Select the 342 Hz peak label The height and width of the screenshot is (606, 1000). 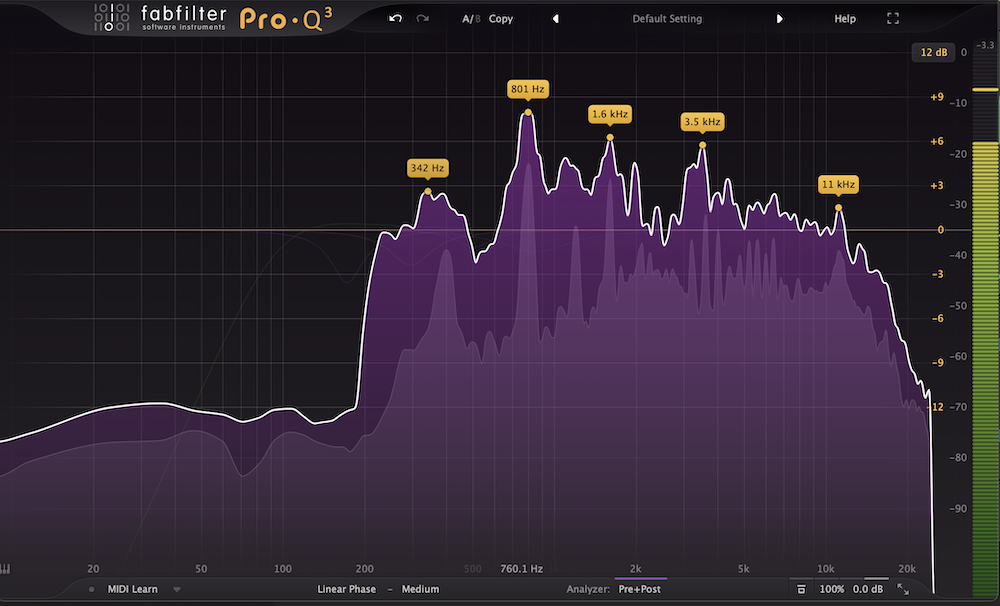point(427,168)
